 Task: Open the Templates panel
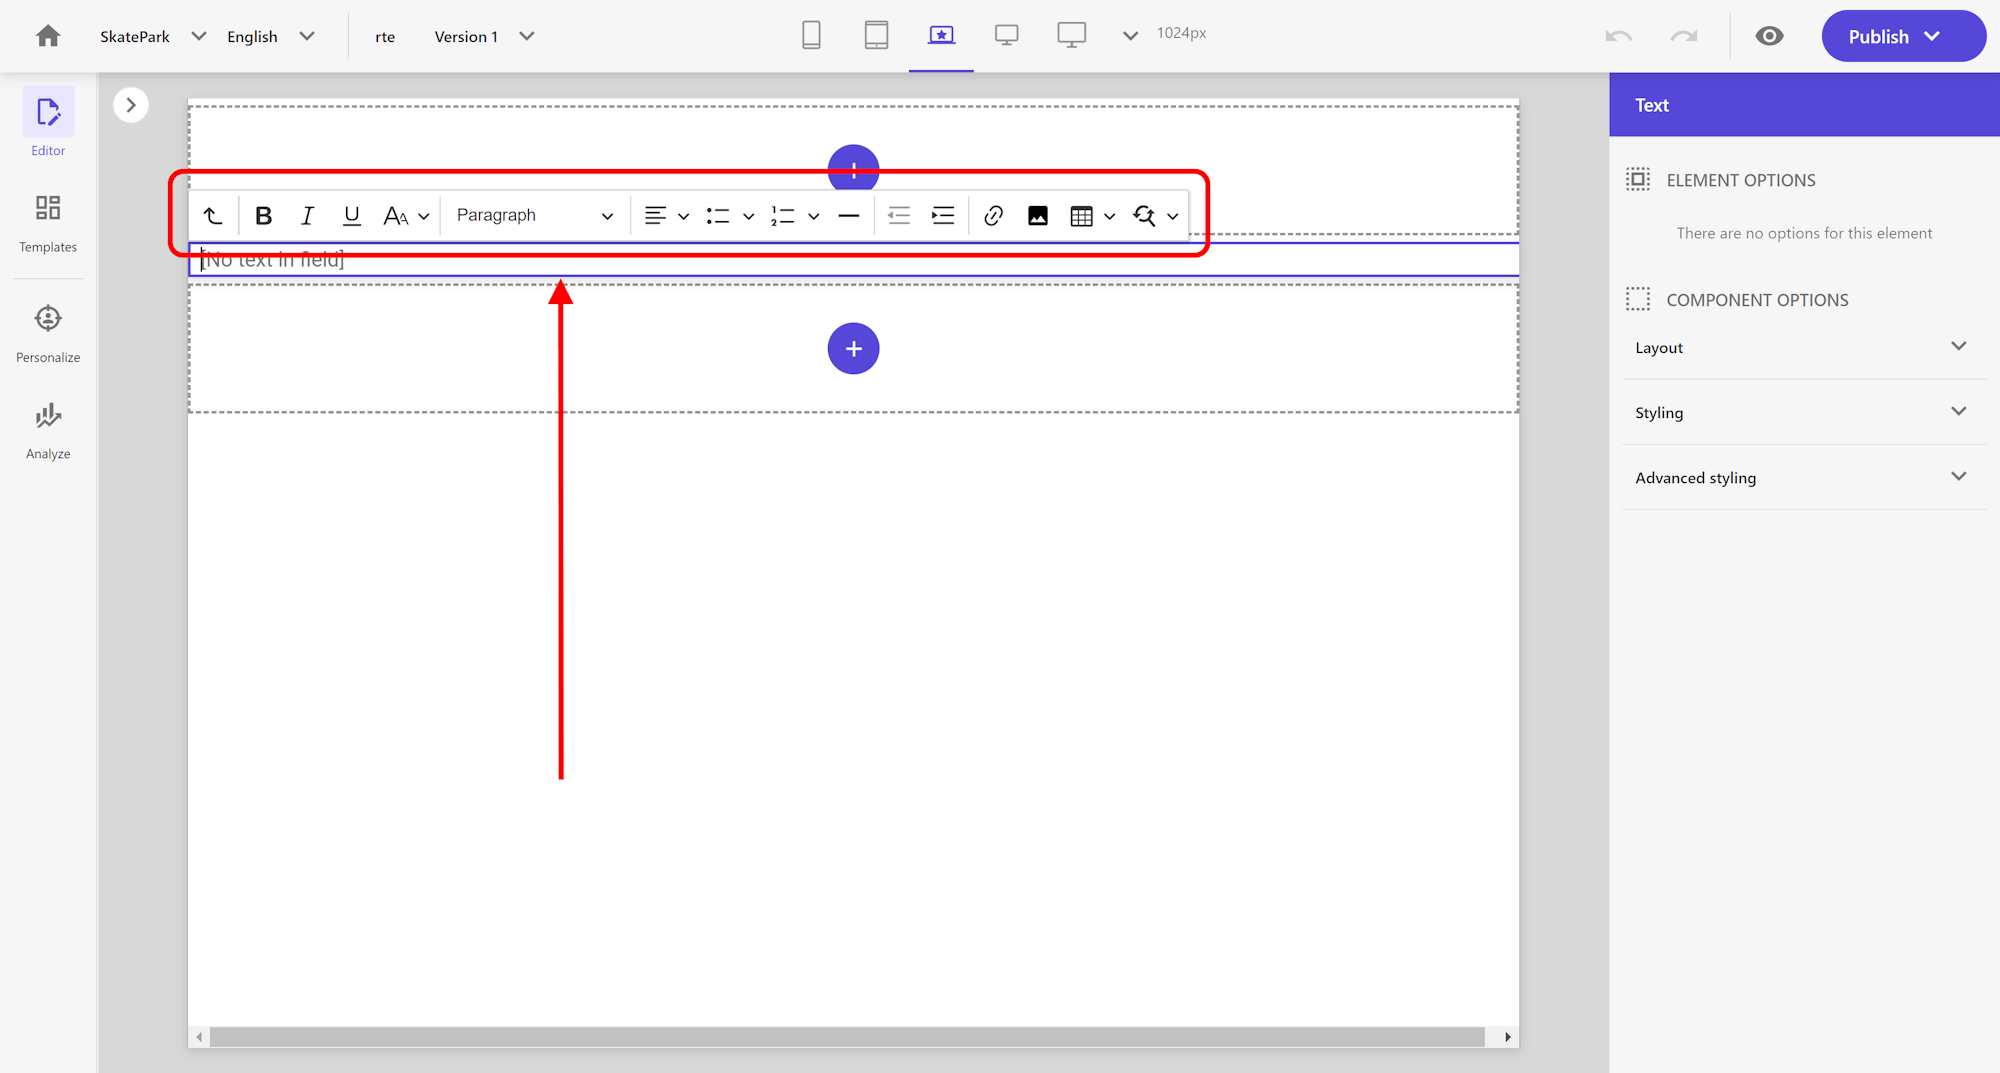(x=48, y=223)
